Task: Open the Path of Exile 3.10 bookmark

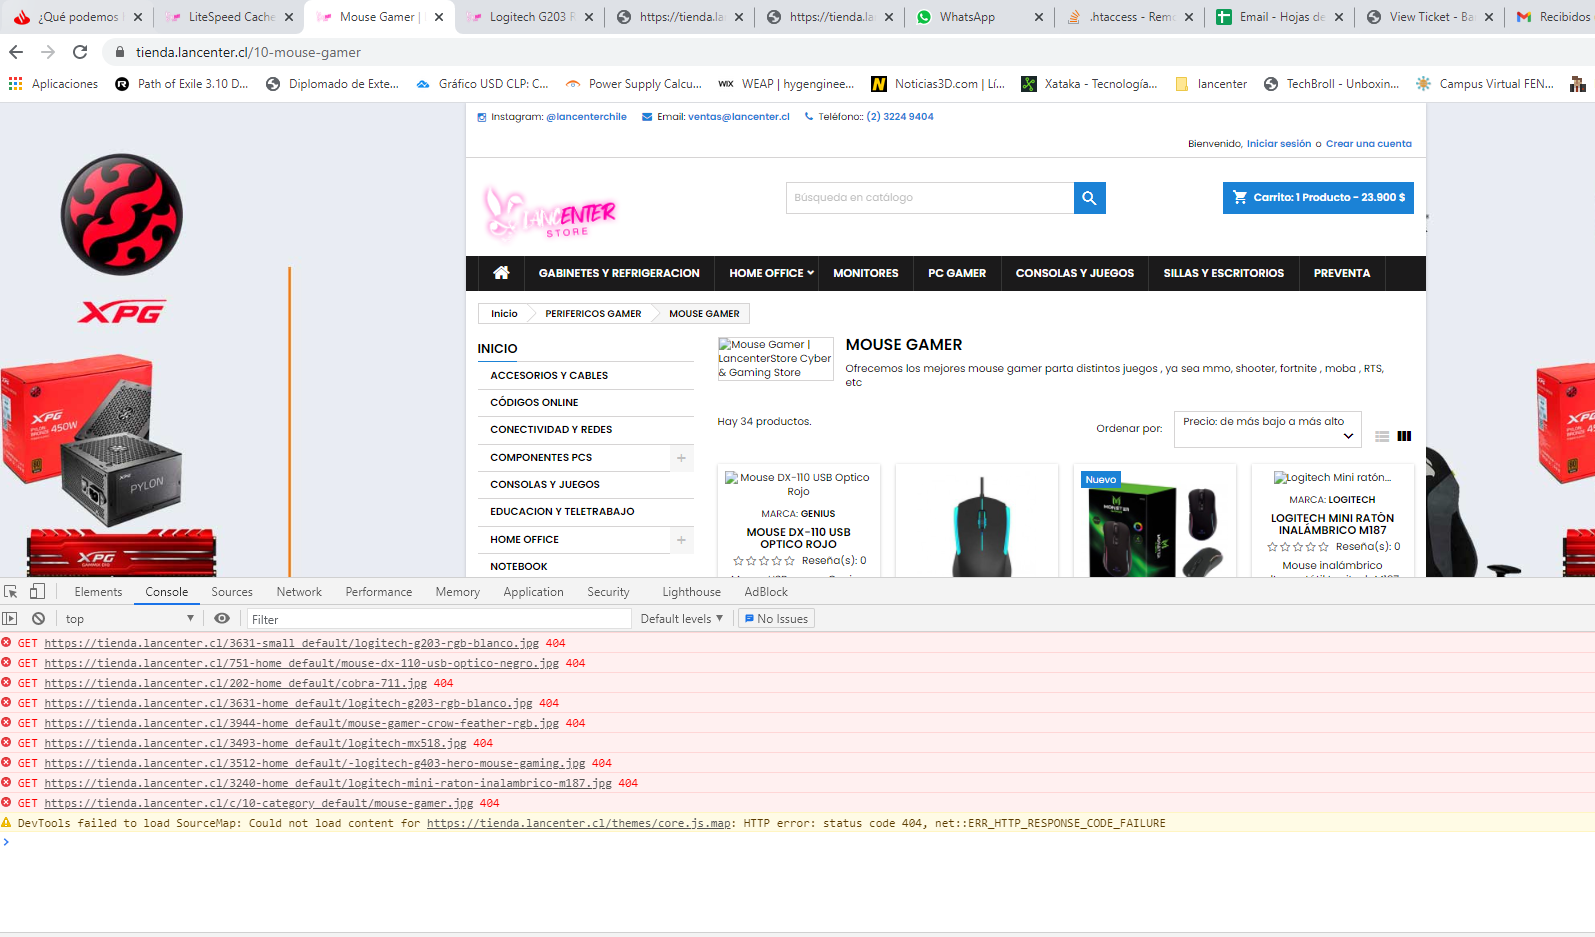Action: [182, 84]
